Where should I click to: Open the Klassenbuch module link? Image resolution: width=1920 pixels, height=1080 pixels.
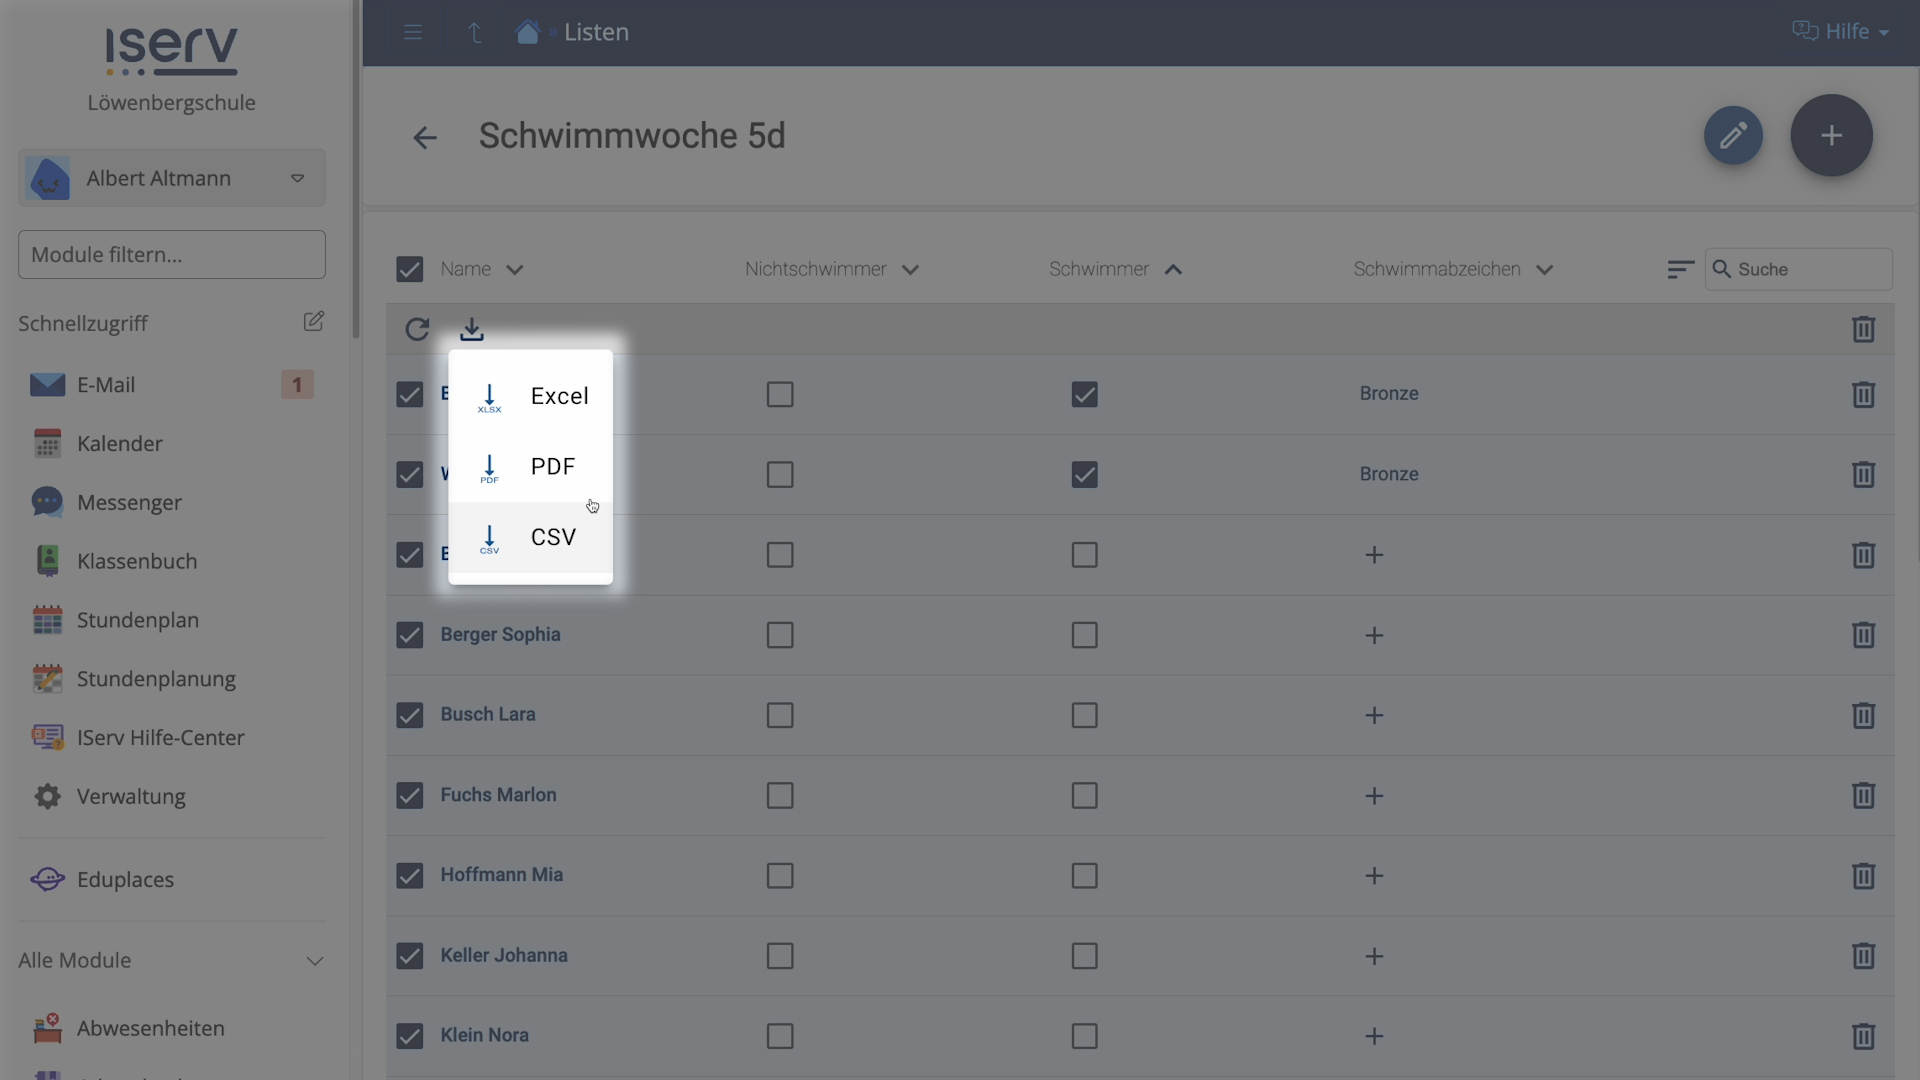click(136, 561)
